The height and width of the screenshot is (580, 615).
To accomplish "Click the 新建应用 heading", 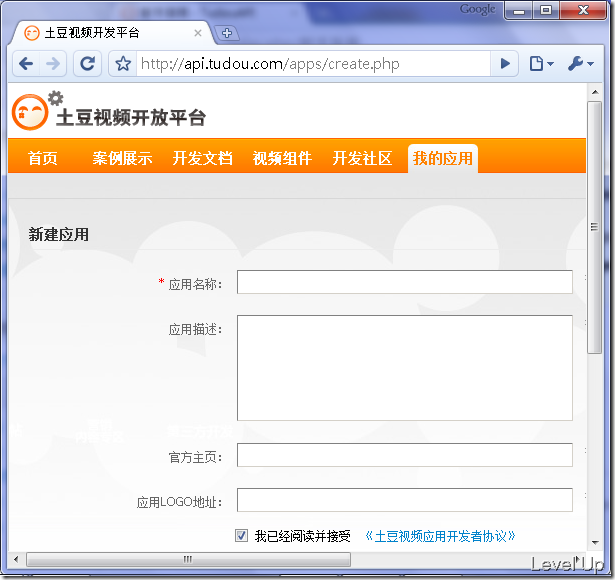I will 58,235.
